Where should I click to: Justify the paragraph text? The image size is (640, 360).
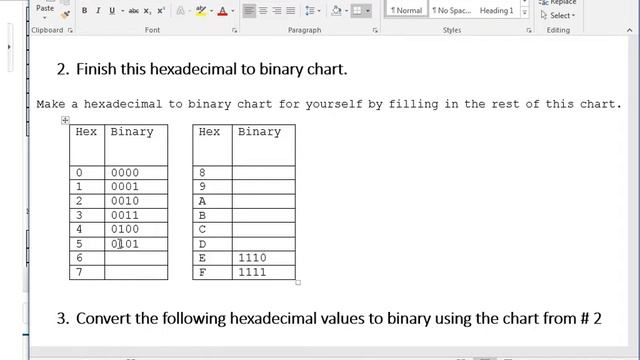291,11
